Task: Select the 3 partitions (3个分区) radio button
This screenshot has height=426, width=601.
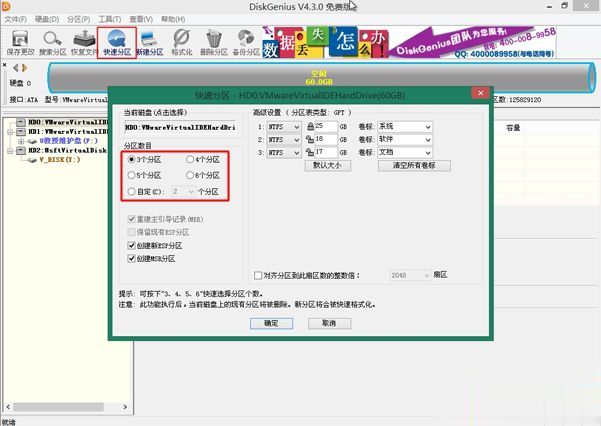Action: coord(131,159)
